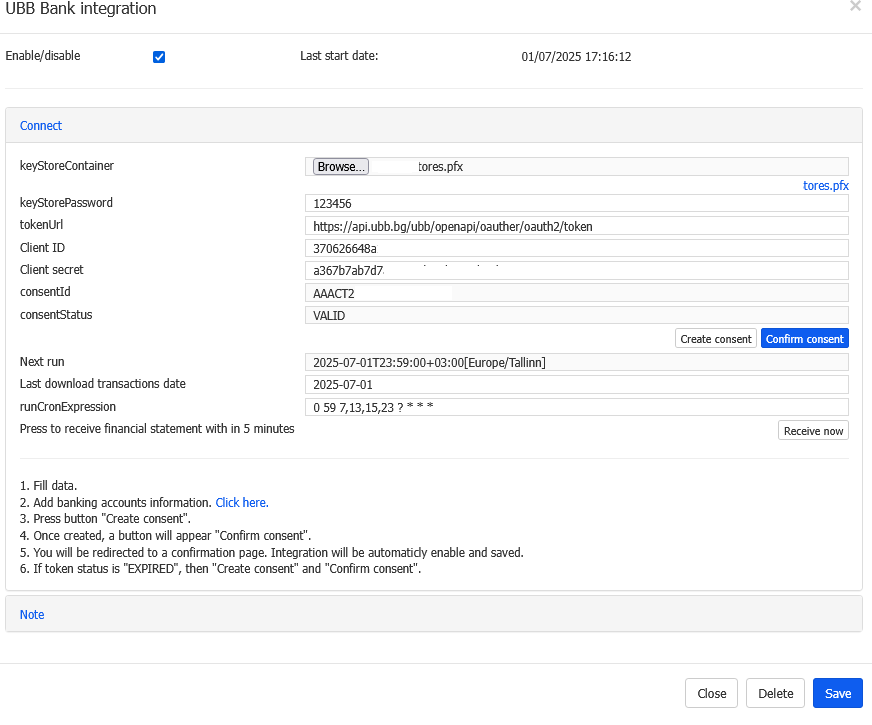Screen dimensions: 872x725
Task: Click the 'Press to receive financial statement' text
Action: [x=157, y=429]
